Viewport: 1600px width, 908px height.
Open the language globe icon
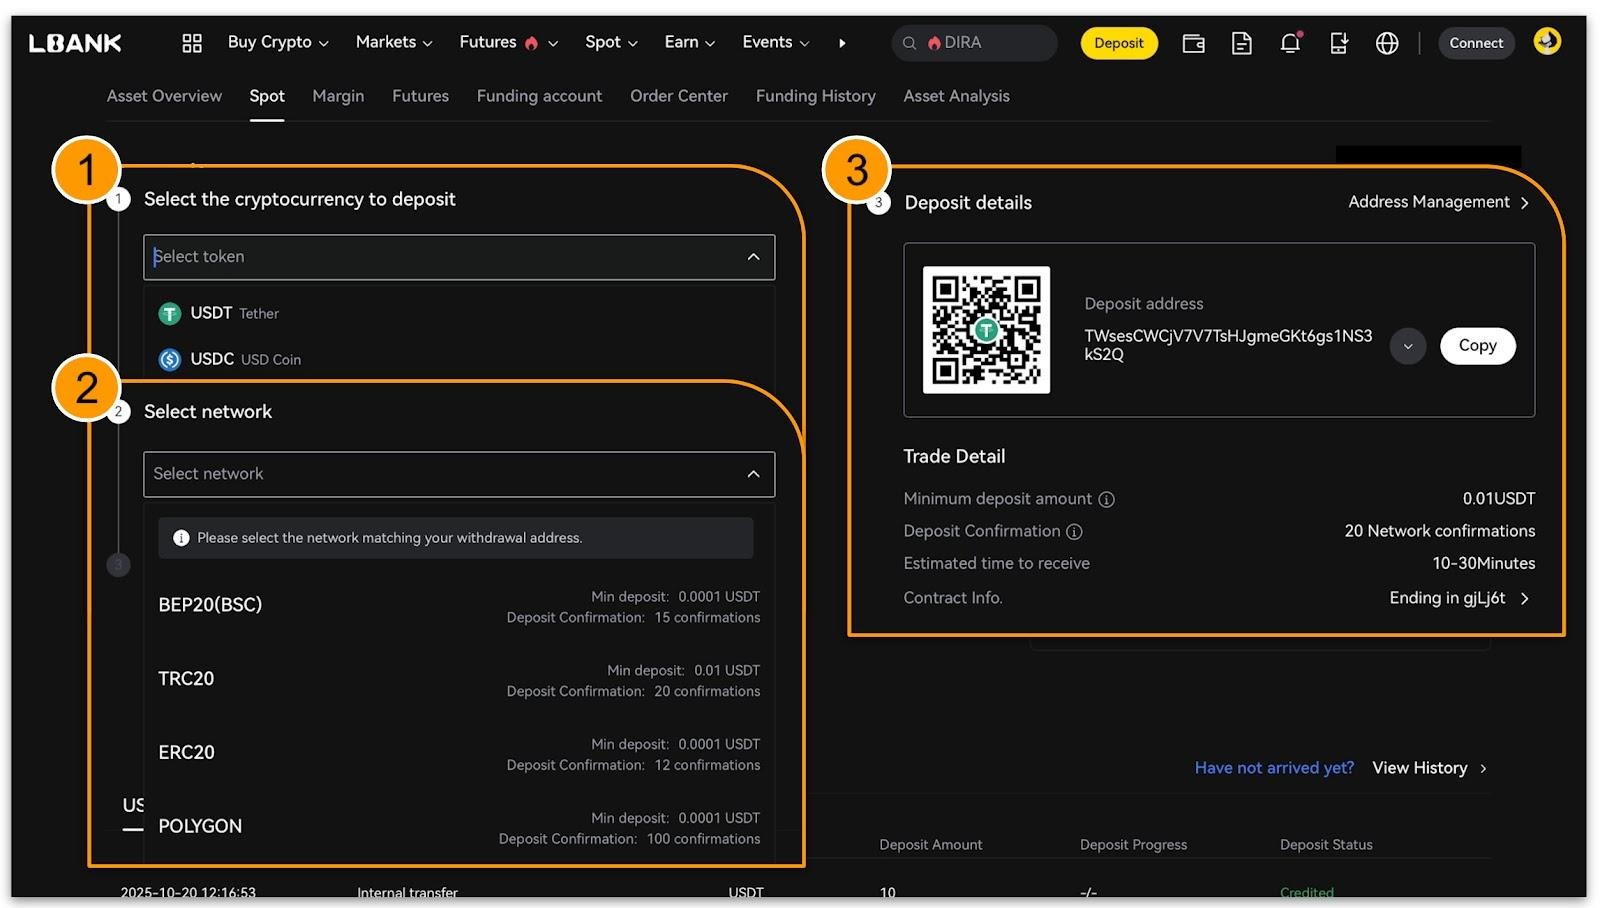(x=1387, y=43)
